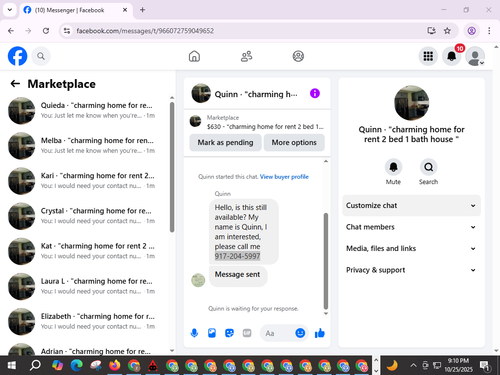Click the Message sent bubble
500x375 pixels.
click(237, 275)
